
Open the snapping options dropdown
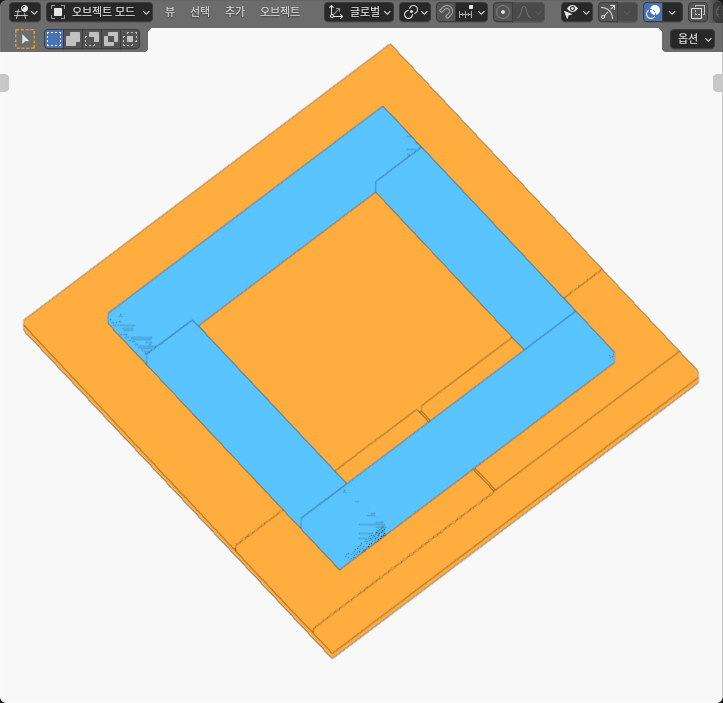click(x=472, y=12)
